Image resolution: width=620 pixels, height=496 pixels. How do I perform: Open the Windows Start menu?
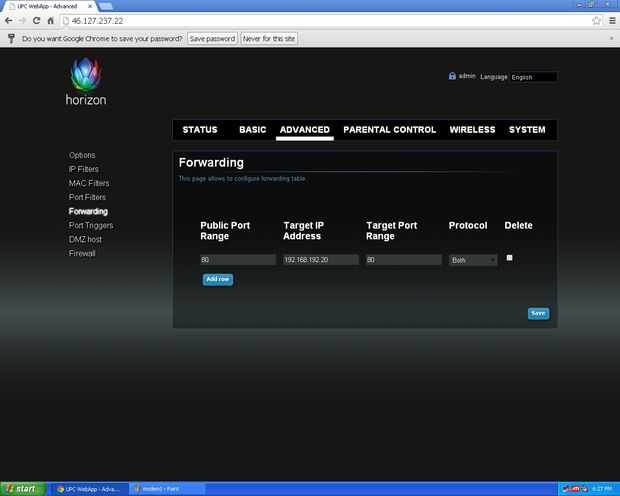(23, 489)
